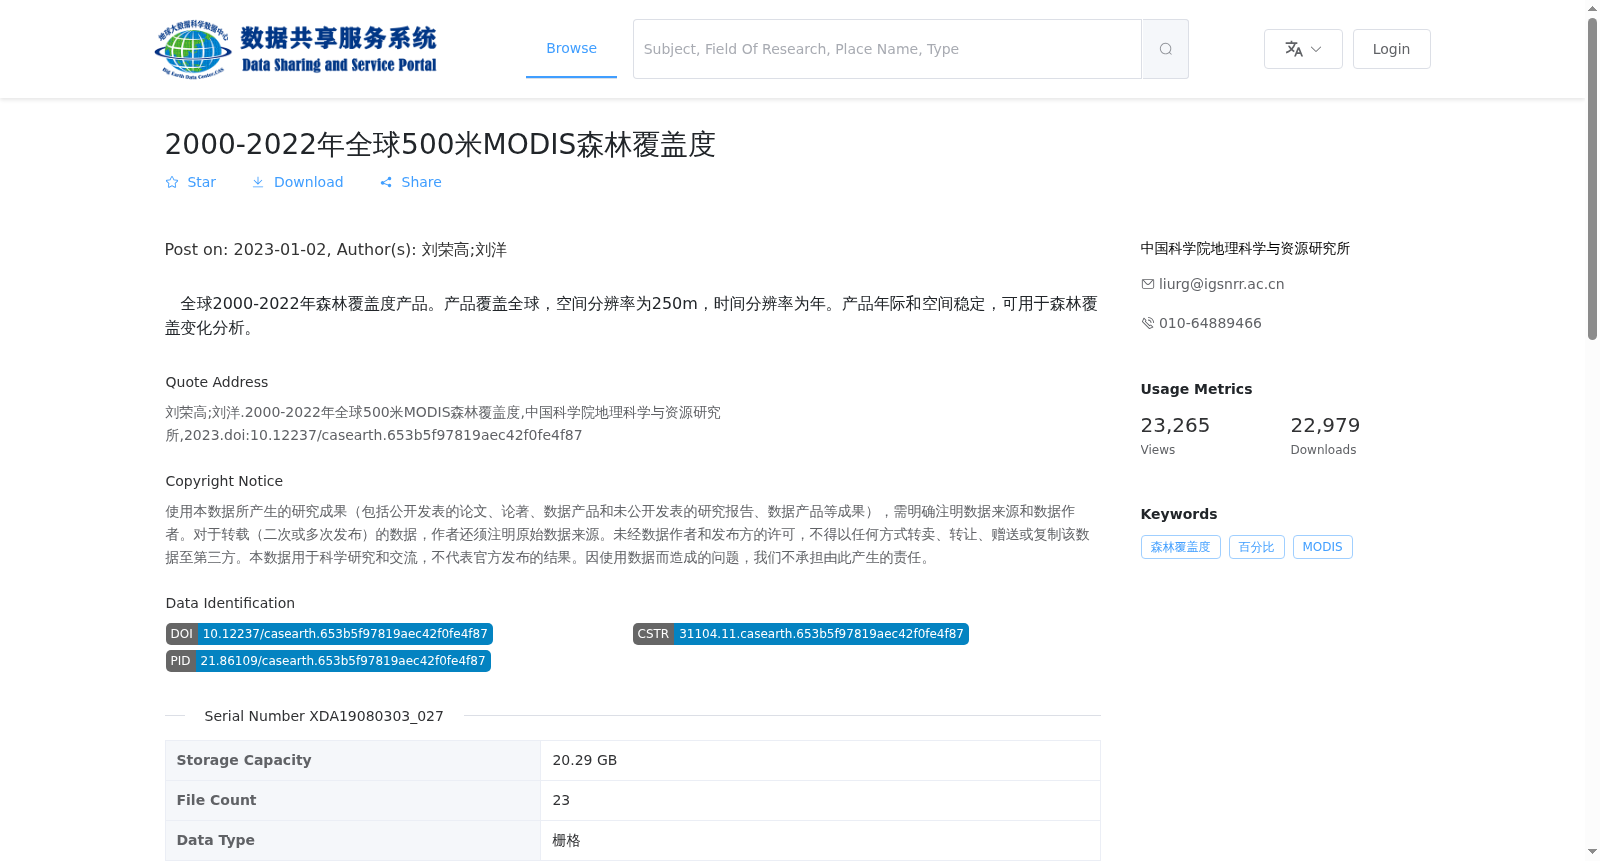Click email address liurg@igsnrr.ac.cn
Viewport: 1600px width, 861px height.
(1221, 284)
